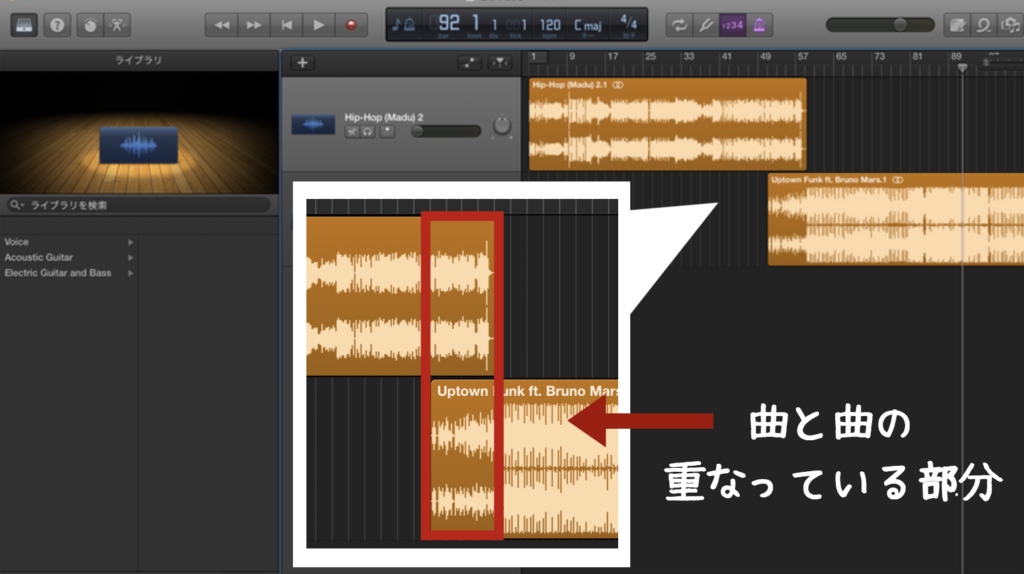Open Quick Help question mark button
Screen dimensions: 1024x574
(57, 25)
